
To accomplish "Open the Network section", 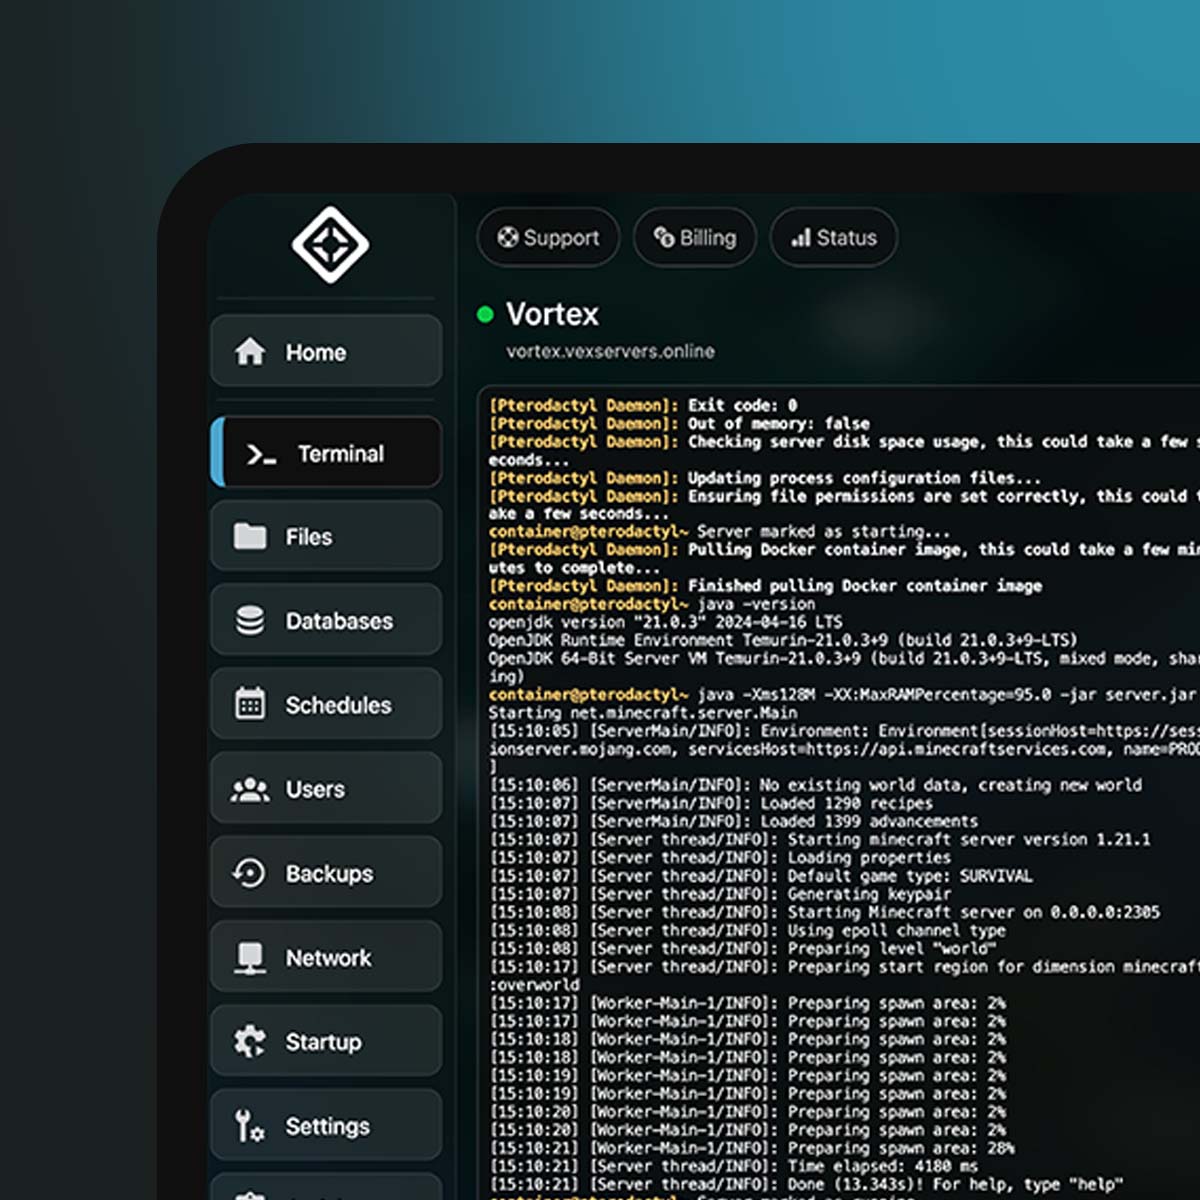I will (326, 957).
